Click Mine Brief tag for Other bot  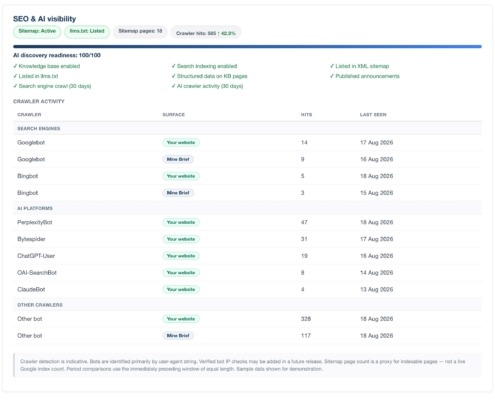178,336
